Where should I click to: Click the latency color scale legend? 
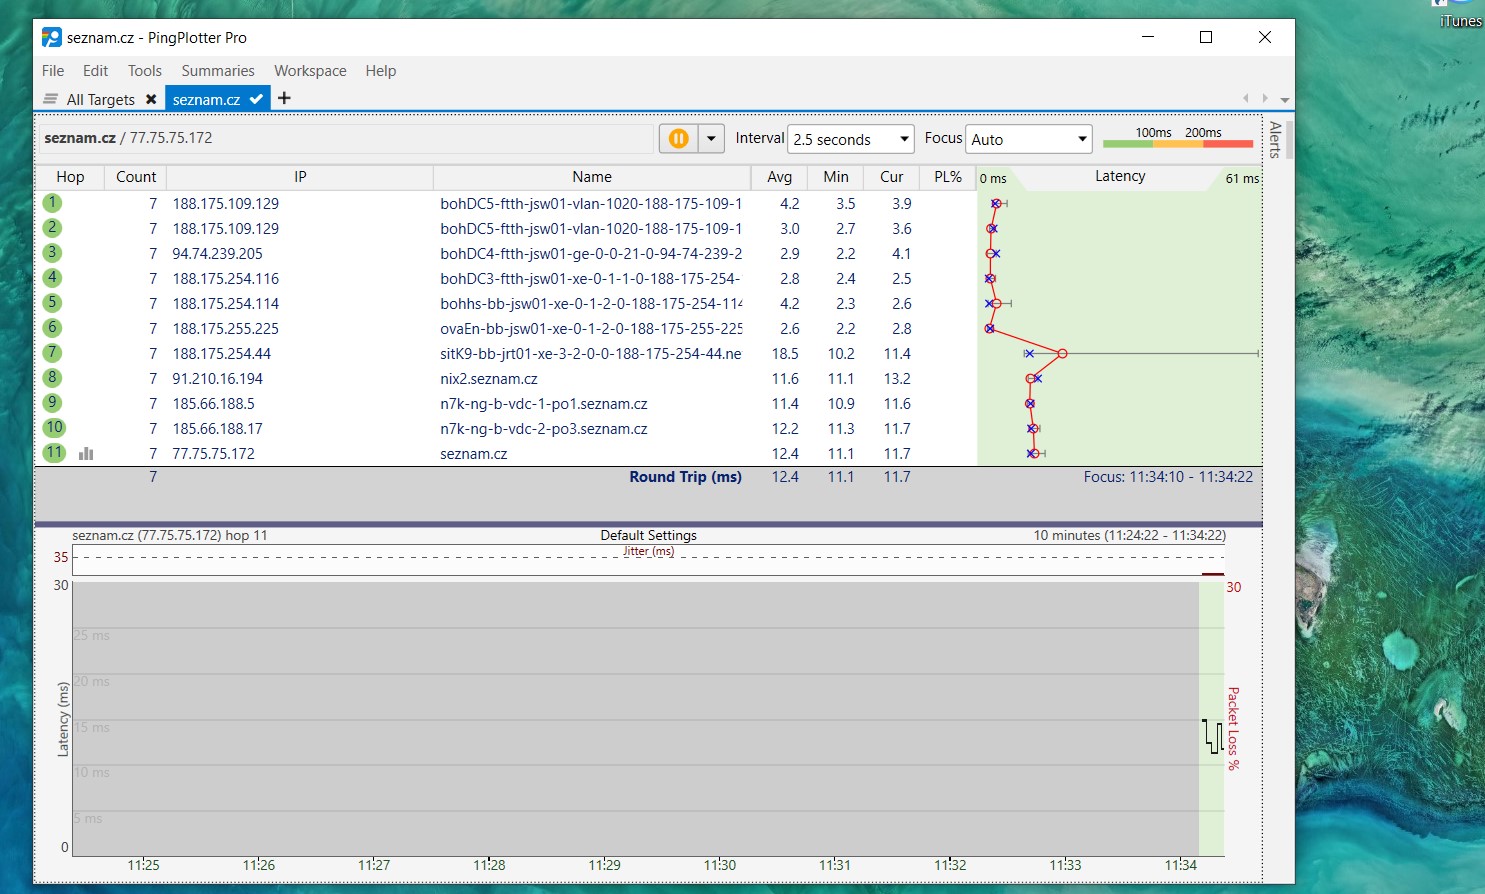point(1177,139)
